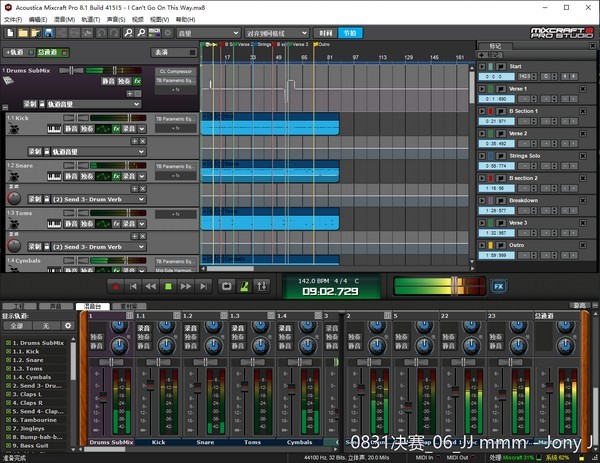Click the blue FX button beside master meter

pos(498,286)
